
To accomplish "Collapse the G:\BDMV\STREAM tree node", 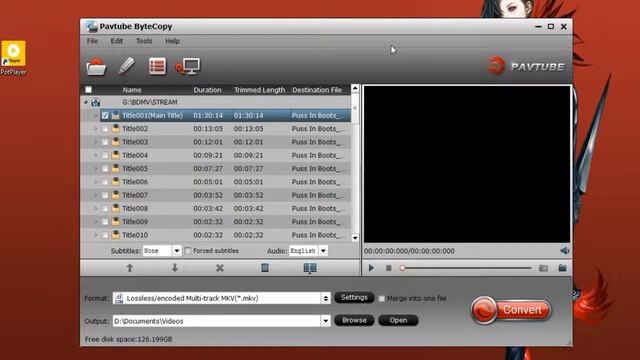I will [86, 102].
